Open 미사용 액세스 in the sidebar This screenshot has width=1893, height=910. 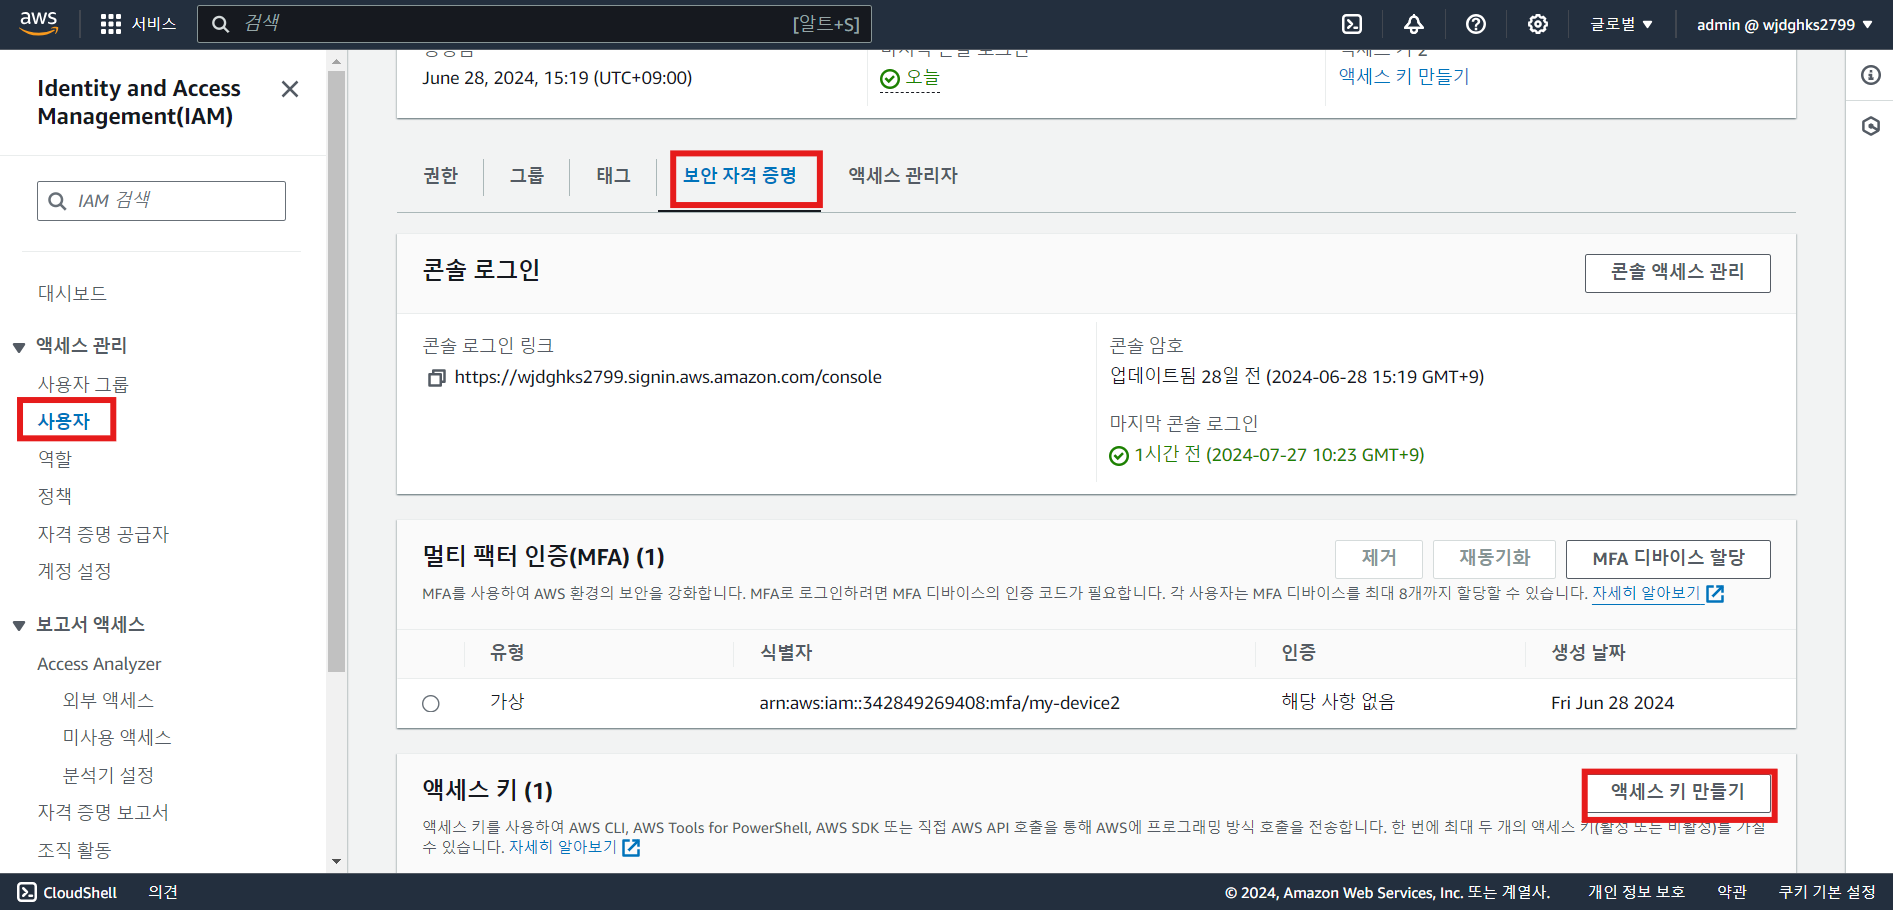(117, 737)
